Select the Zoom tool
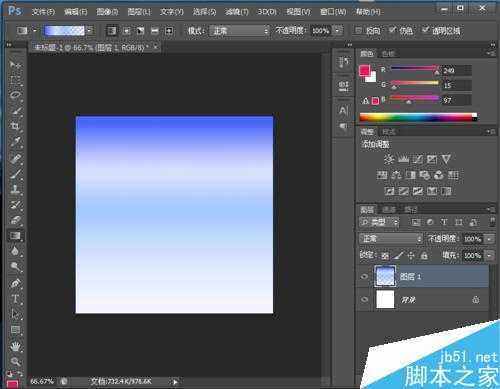 (15, 361)
